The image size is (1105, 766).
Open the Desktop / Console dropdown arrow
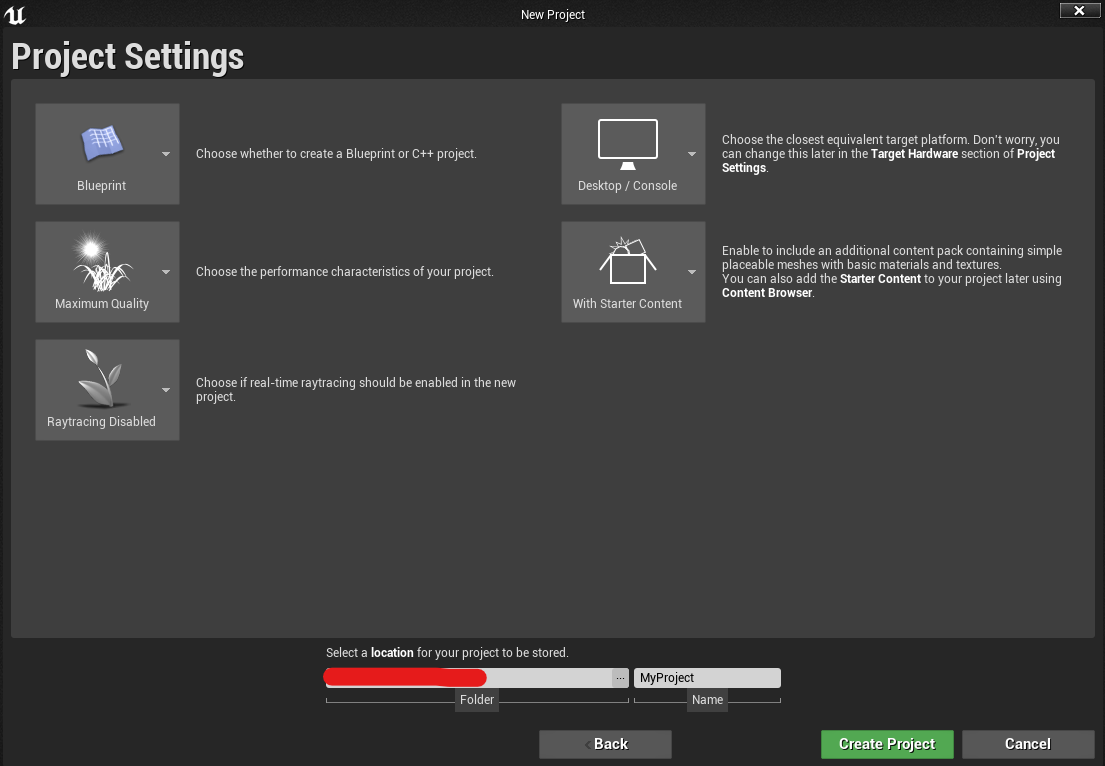(x=691, y=154)
